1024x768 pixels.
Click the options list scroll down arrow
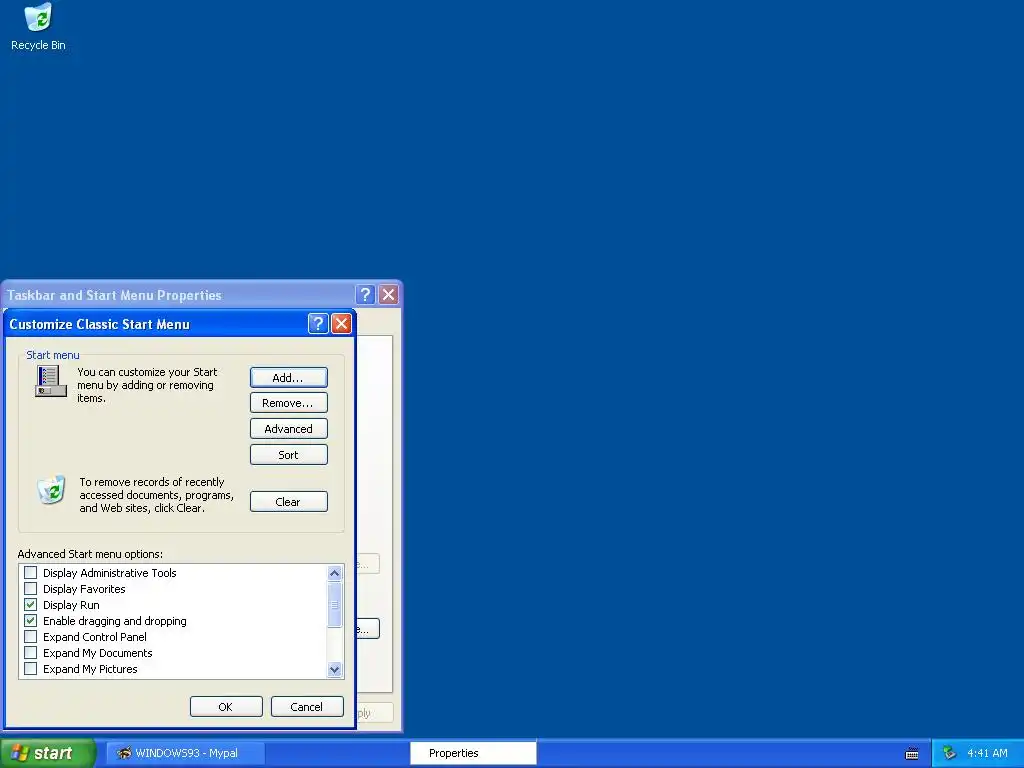334,669
